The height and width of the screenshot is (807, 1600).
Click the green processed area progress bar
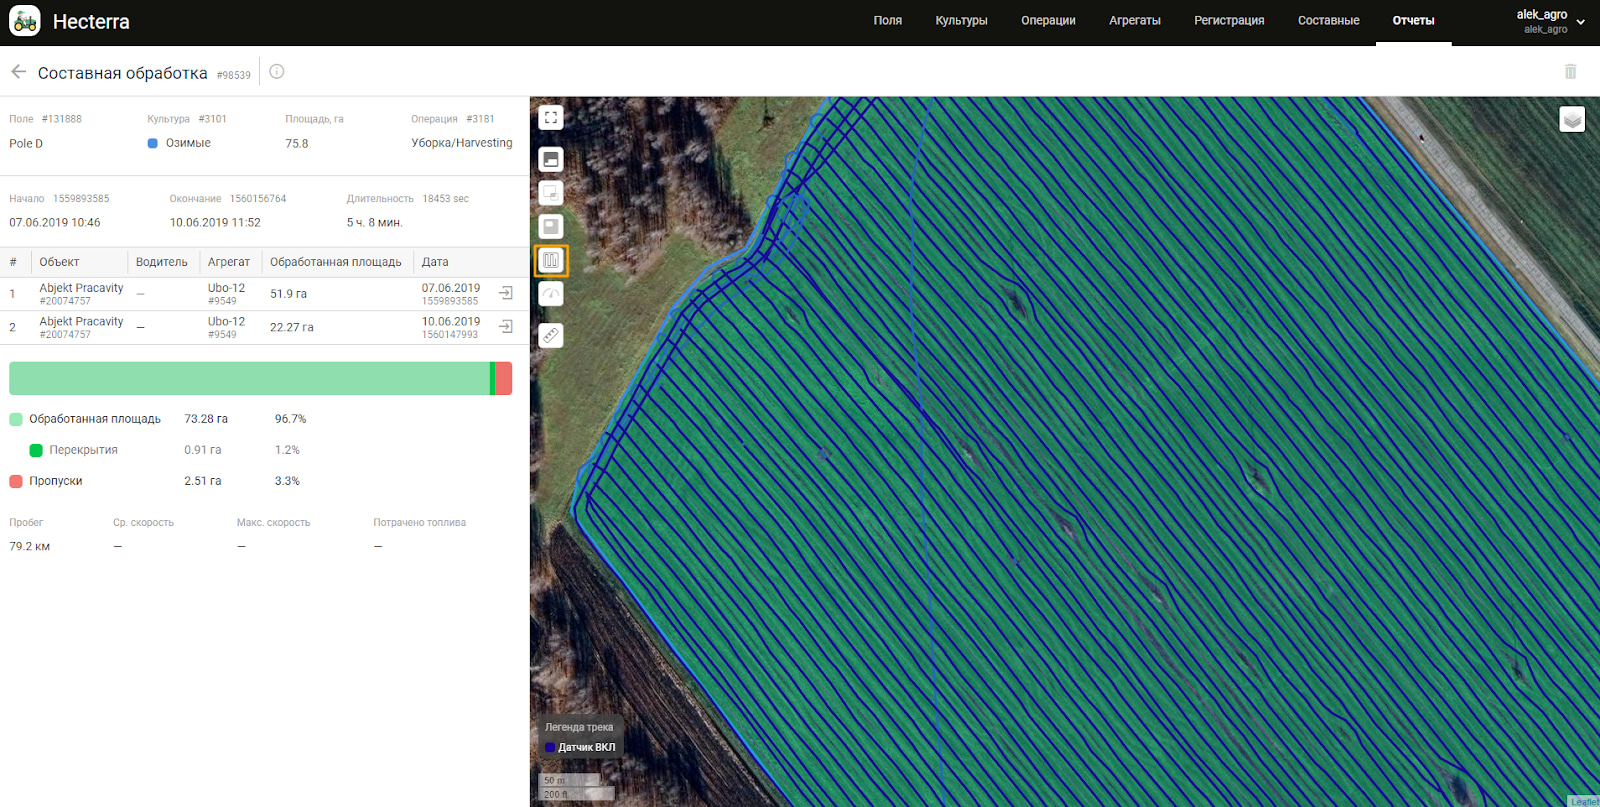tap(249, 379)
